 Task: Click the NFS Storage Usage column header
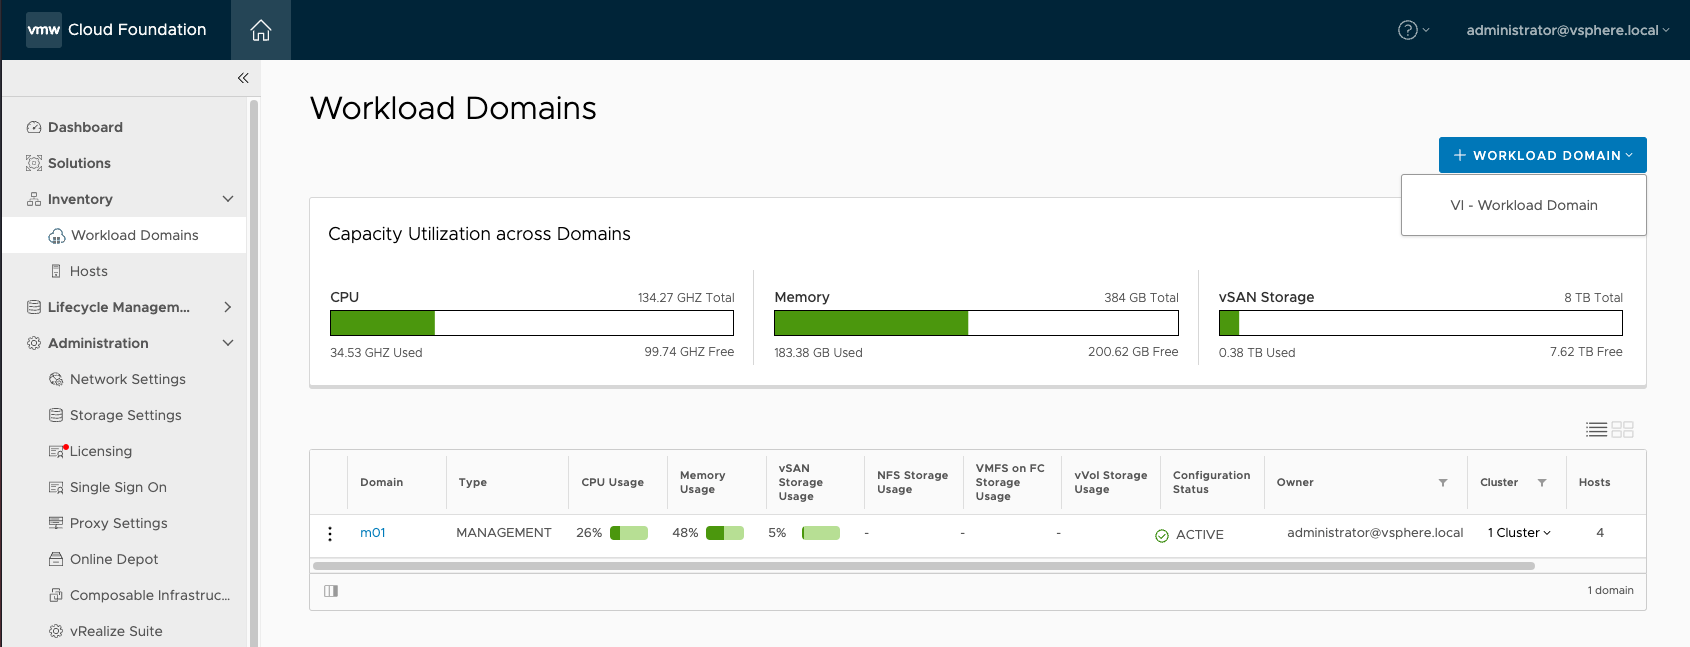pos(913,483)
